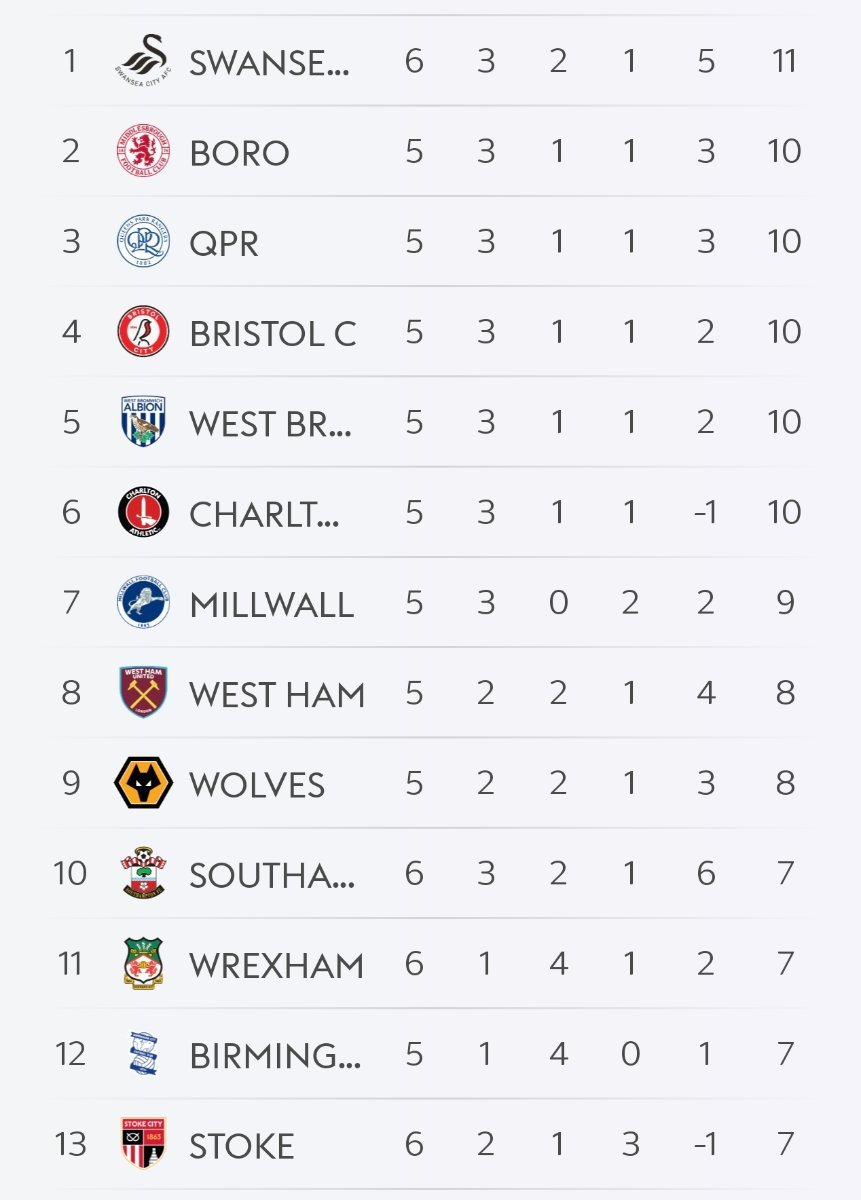The height and width of the screenshot is (1200, 861).
Task: Select the Wrexham club badge
Action: (143, 964)
